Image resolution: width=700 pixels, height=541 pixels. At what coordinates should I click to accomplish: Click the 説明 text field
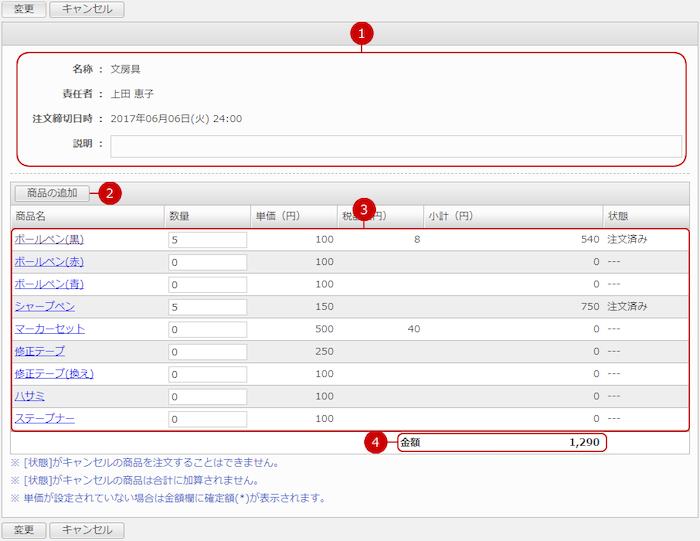pos(396,146)
